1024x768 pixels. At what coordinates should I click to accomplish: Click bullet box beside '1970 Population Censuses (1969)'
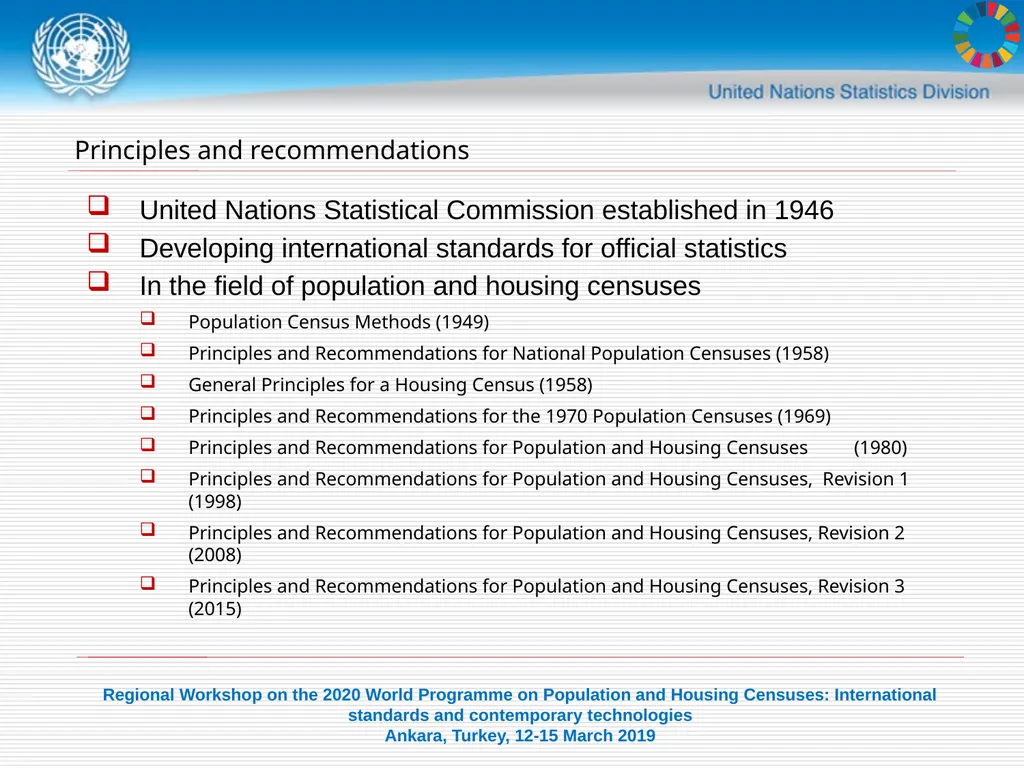coord(148,413)
